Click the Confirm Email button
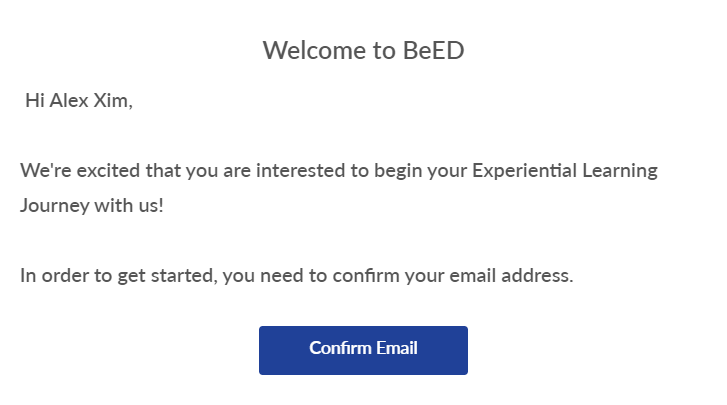727x405 pixels. (363, 349)
